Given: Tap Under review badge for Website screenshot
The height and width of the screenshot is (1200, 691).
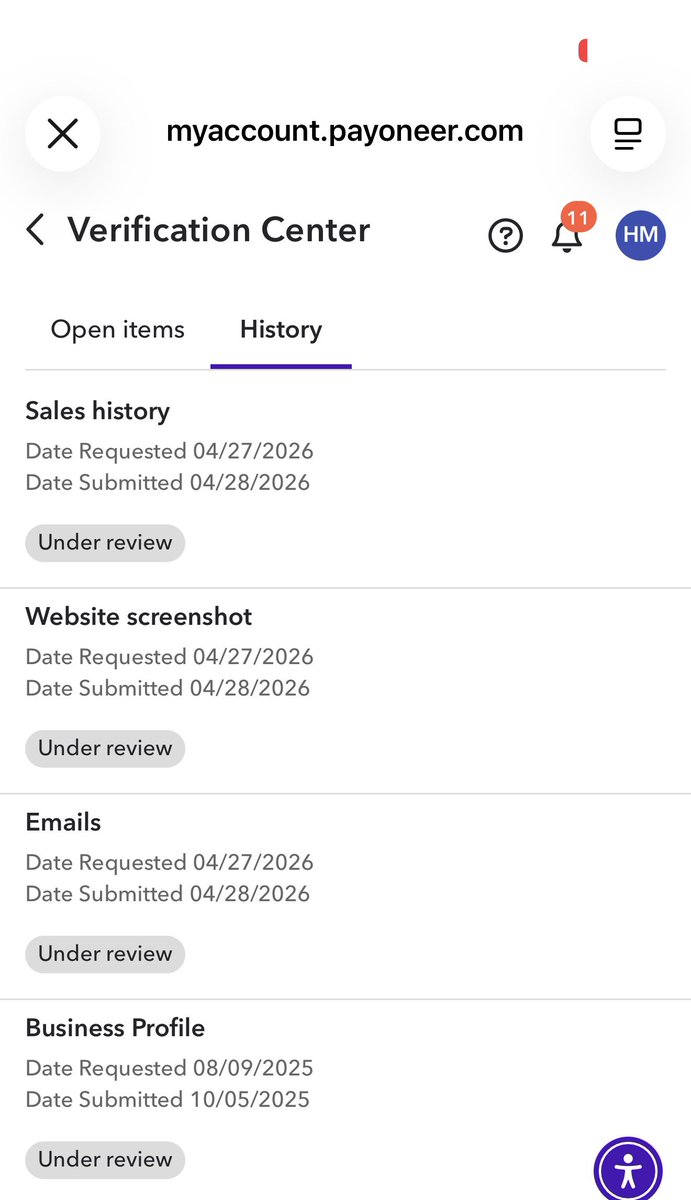Looking at the screenshot, I should coord(105,748).
